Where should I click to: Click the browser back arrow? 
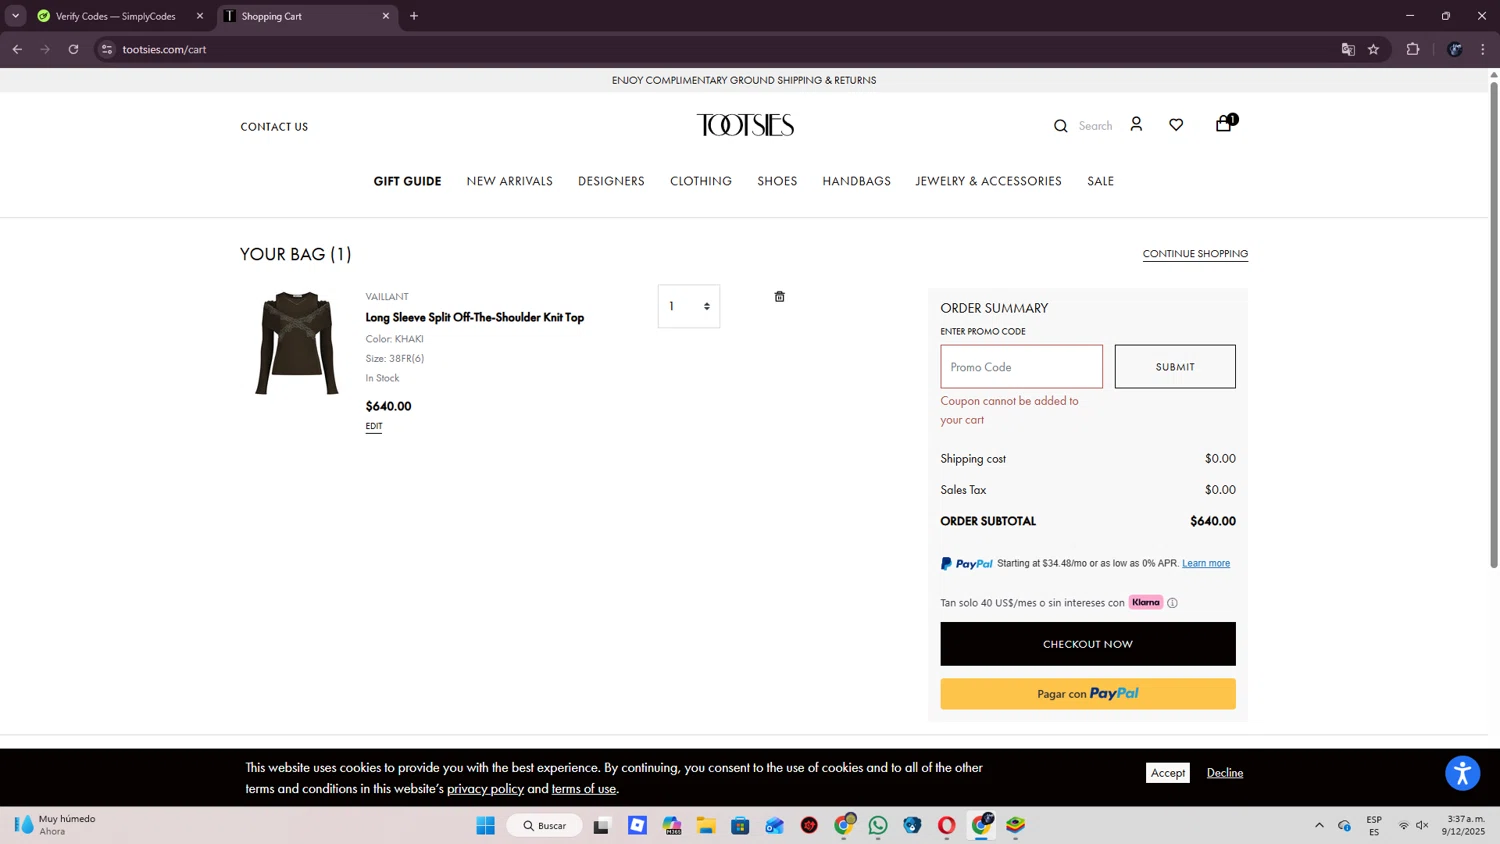pyautogui.click(x=17, y=49)
